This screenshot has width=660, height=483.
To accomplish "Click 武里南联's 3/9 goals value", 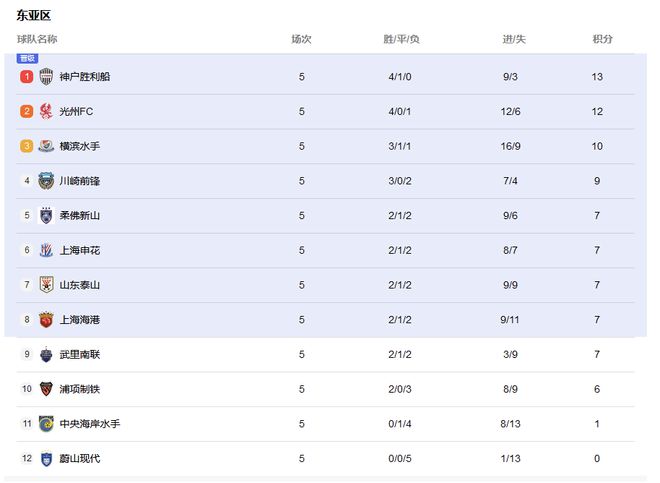I will coord(511,354).
